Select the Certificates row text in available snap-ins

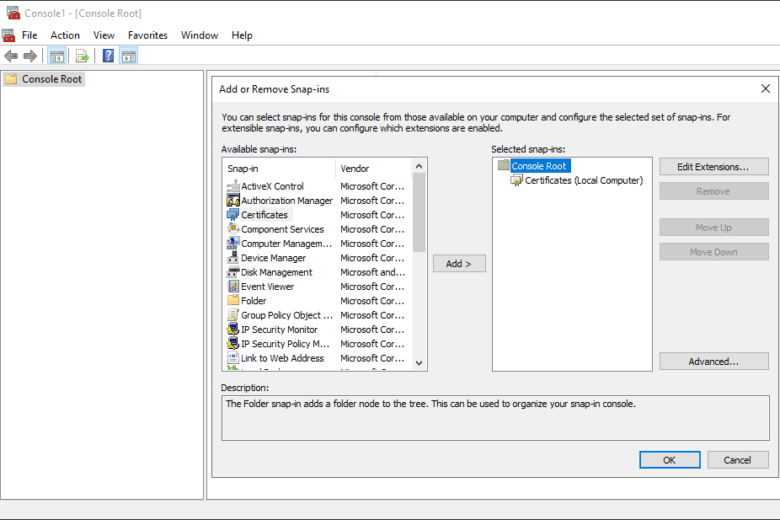click(264, 215)
